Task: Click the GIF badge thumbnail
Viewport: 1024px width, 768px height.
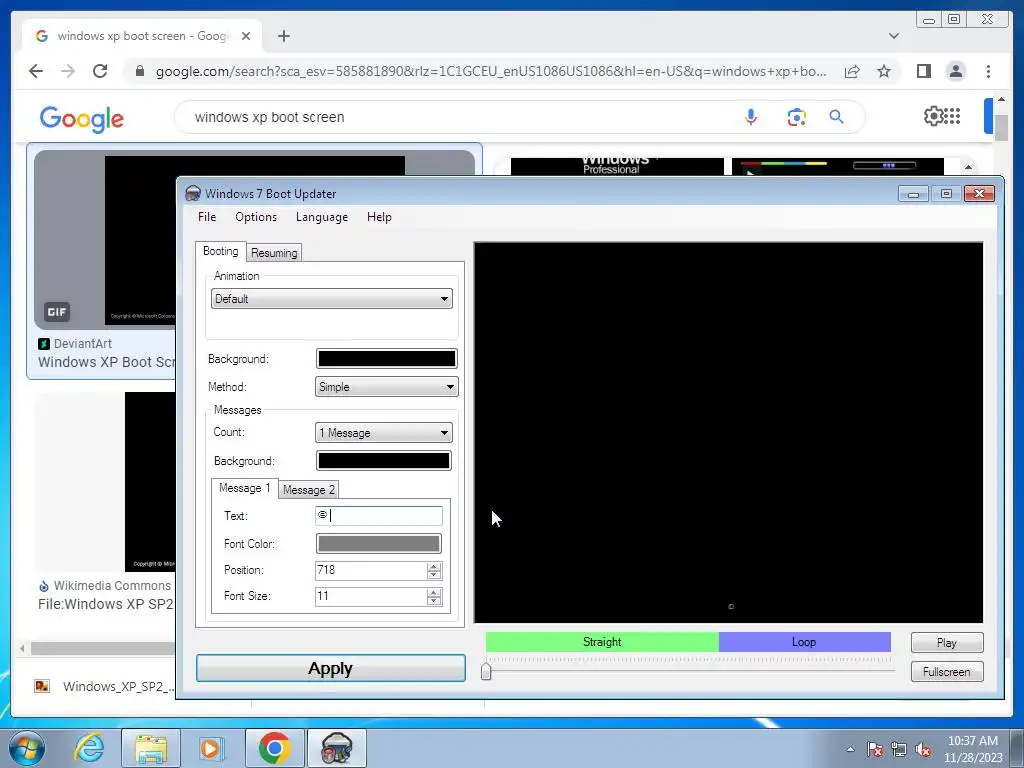Action: coord(57,312)
